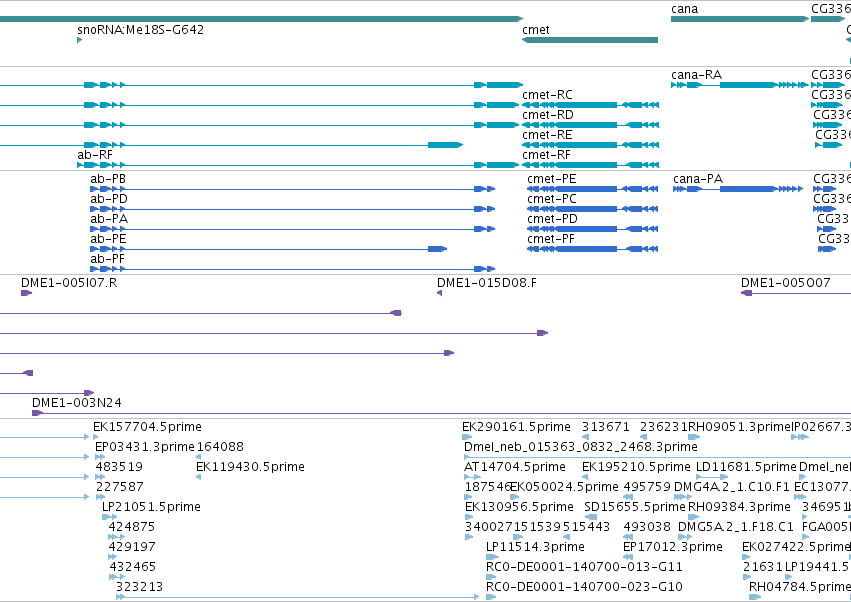Click the DME1-005O07 feature label
Image resolution: width=851 pixels, height=602 pixels.
(785, 283)
